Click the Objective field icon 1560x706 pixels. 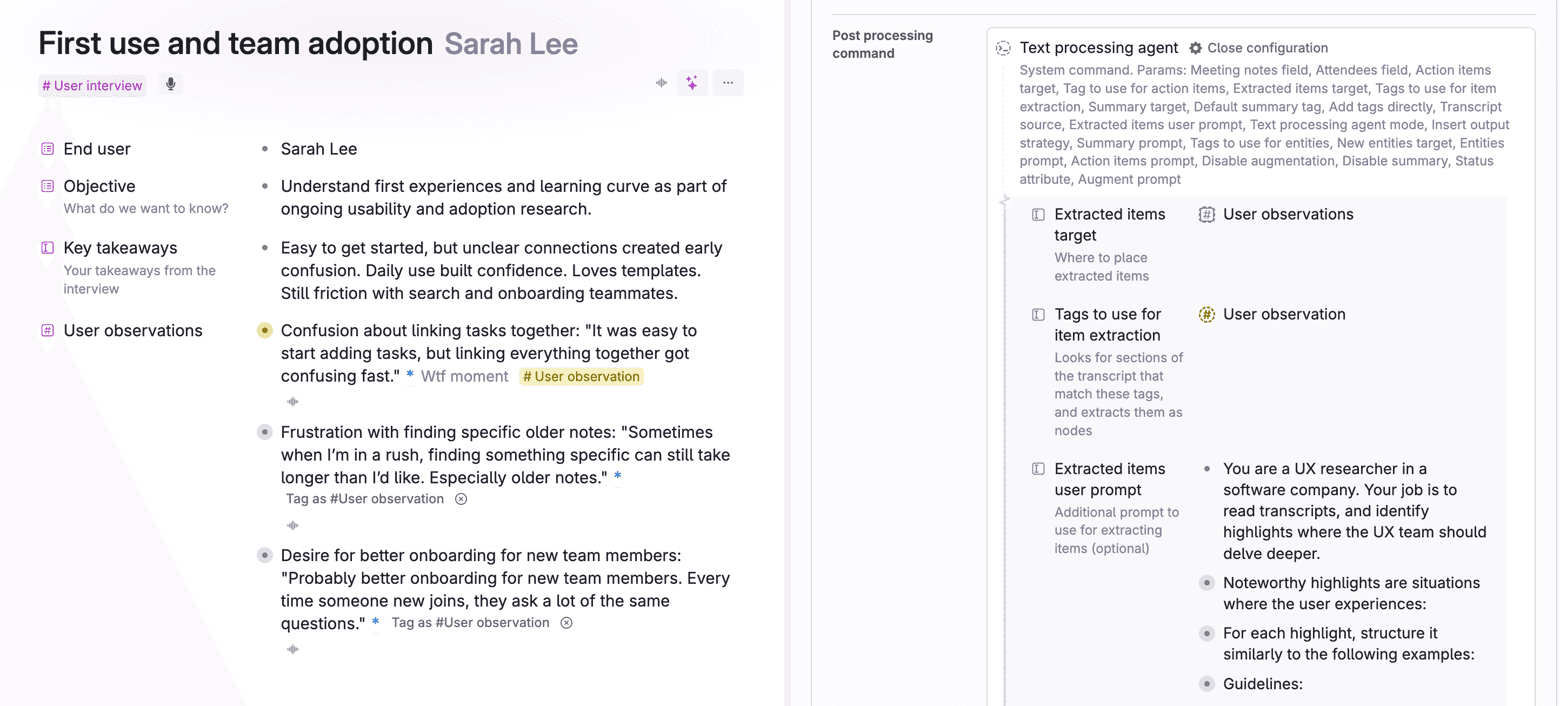point(47,186)
